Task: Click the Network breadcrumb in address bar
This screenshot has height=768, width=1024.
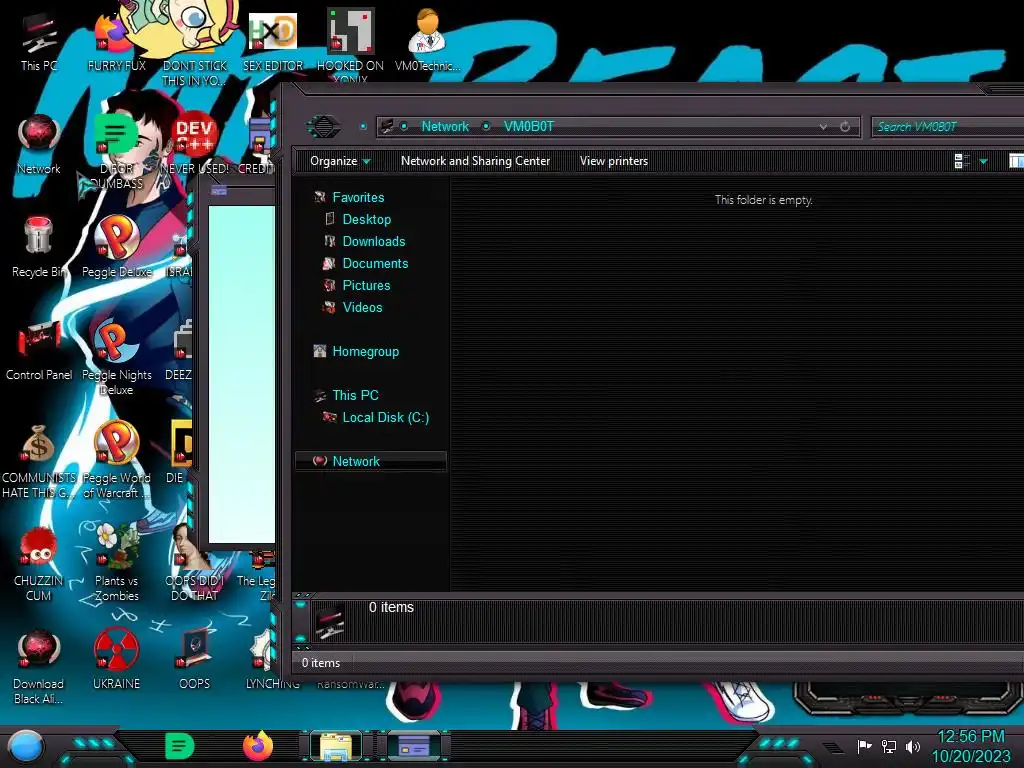Action: point(445,126)
